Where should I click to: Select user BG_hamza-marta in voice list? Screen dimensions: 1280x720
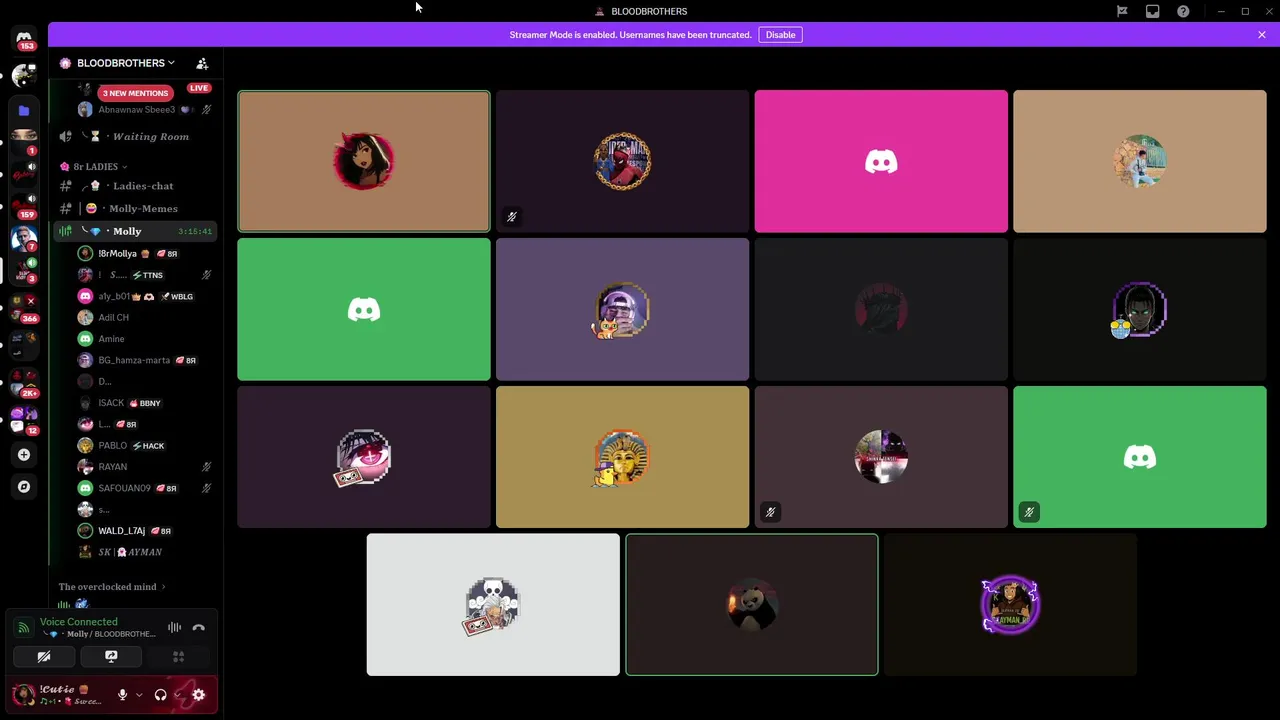145,360
